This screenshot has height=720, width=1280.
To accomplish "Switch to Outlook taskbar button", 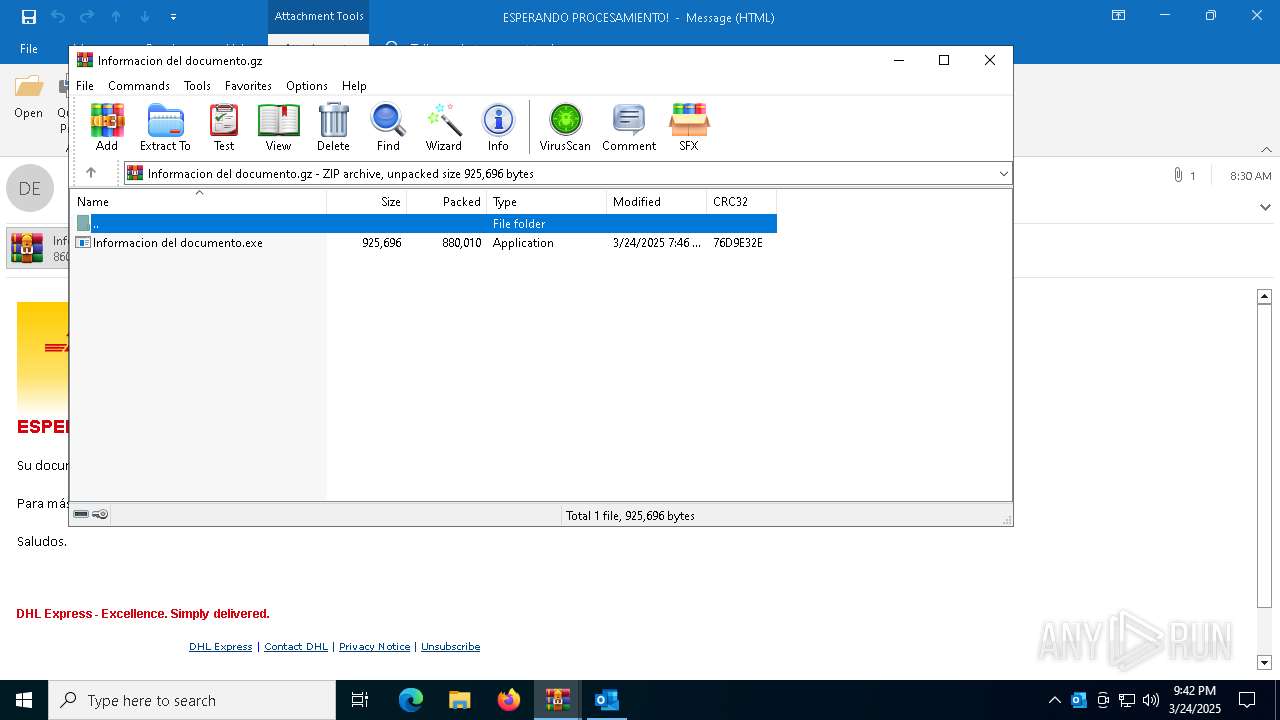I will pos(607,700).
